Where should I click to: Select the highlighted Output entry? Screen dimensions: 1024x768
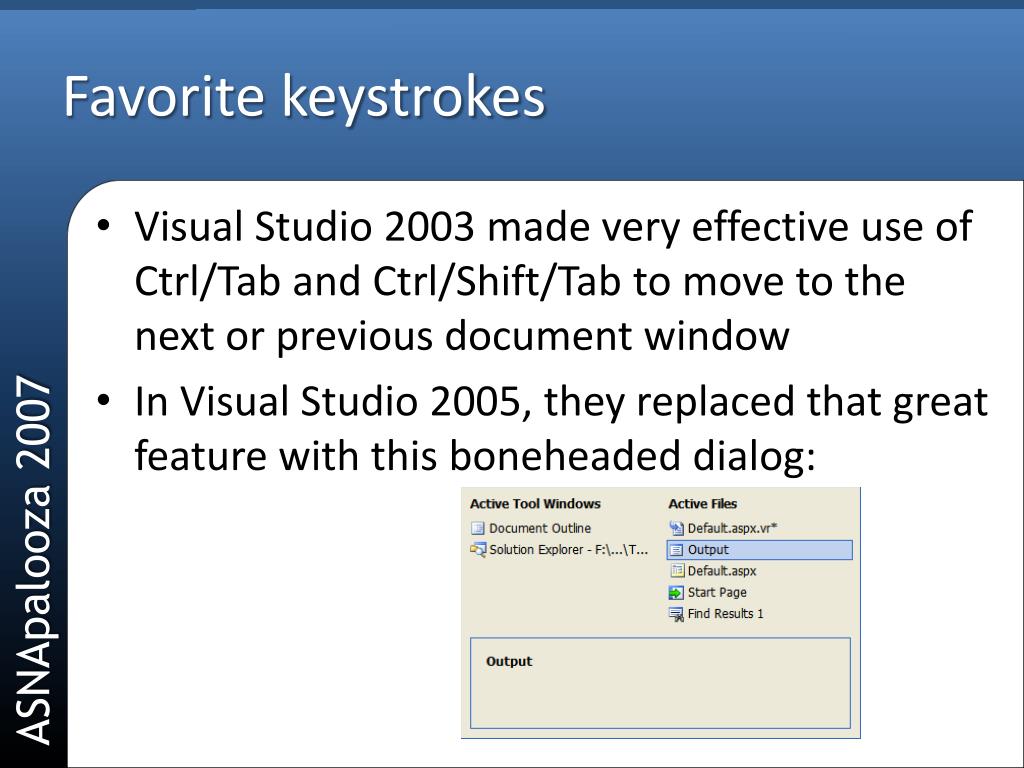pos(760,550)
